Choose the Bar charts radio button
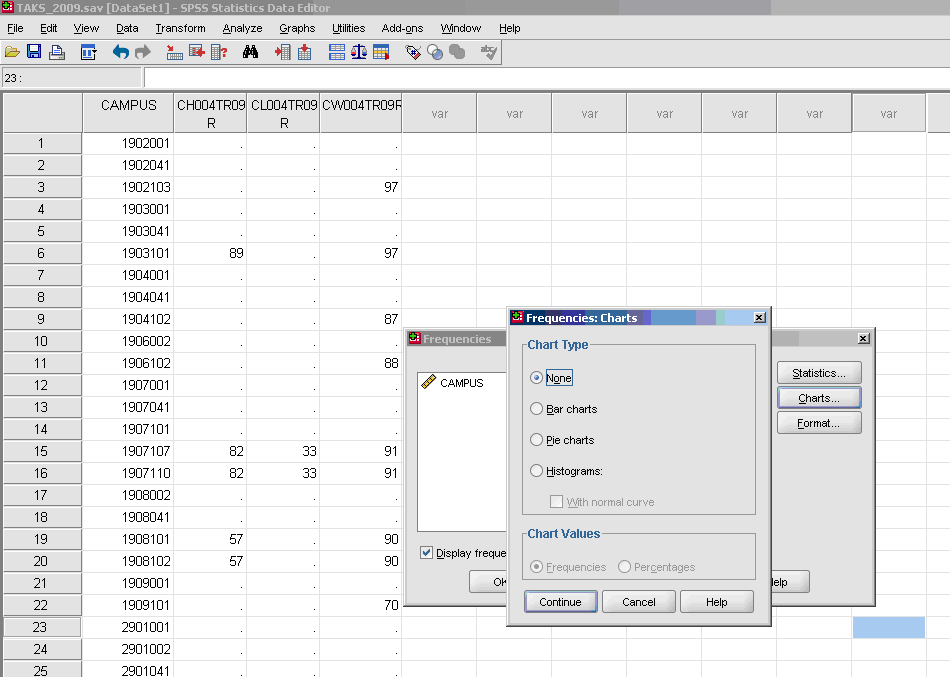The width and height of the screenshot is (950, 677). tap(538, 409)
